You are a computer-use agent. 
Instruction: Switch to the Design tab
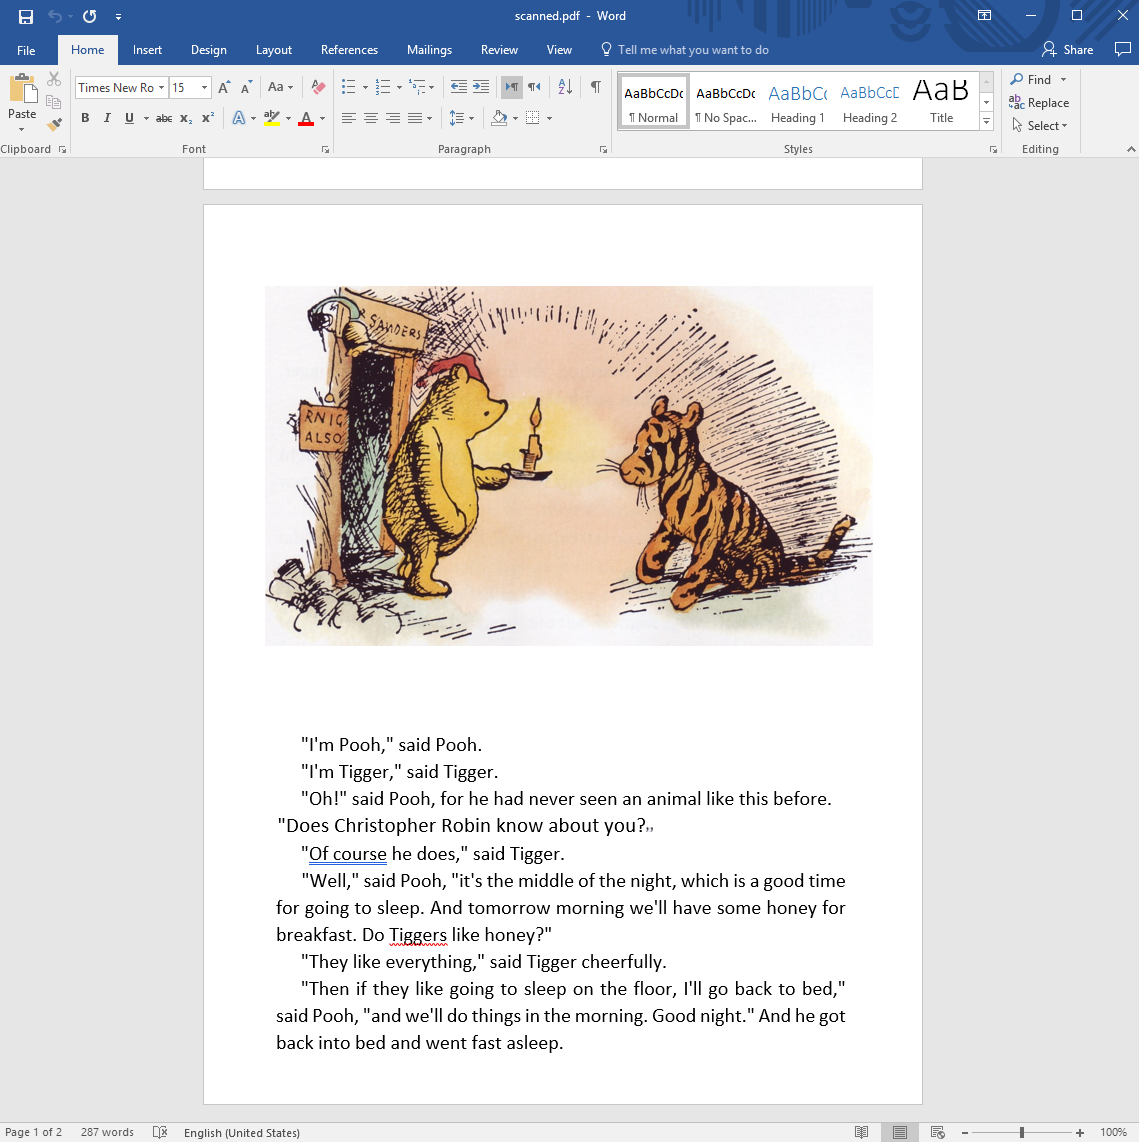tap(208, 50)
